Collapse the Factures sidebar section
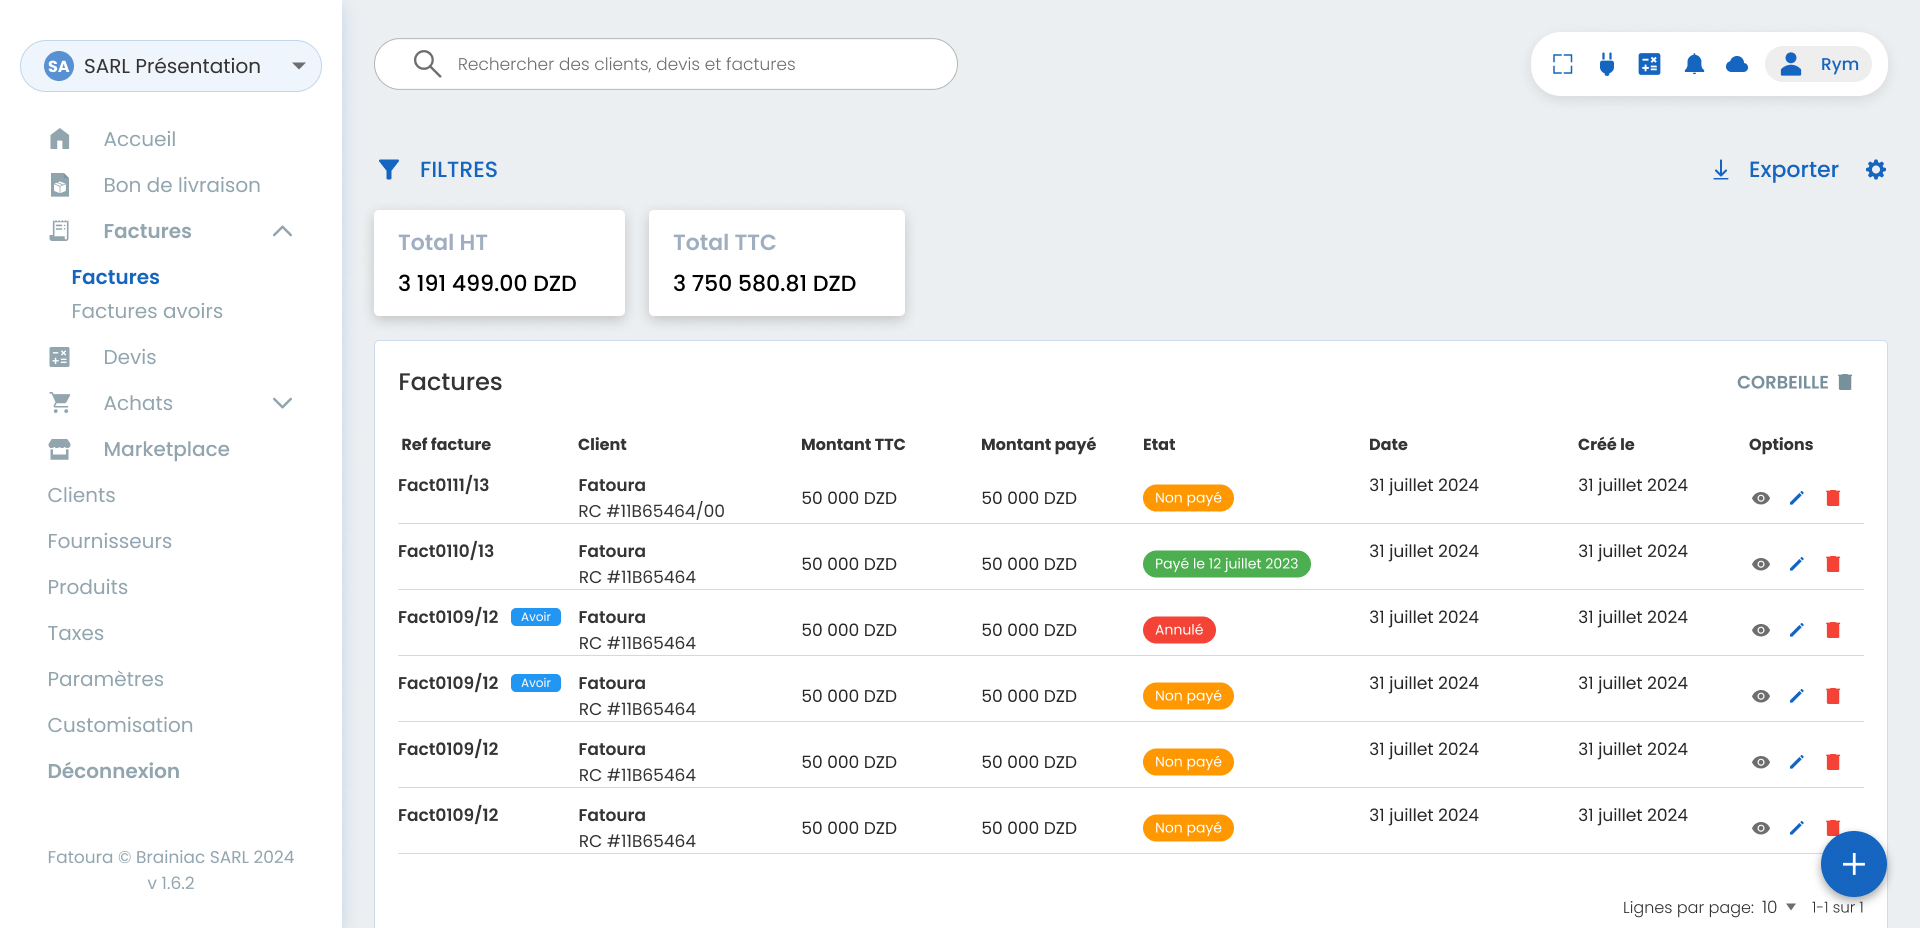Viewport: 1920px width, 928px height. pos(282,231)
